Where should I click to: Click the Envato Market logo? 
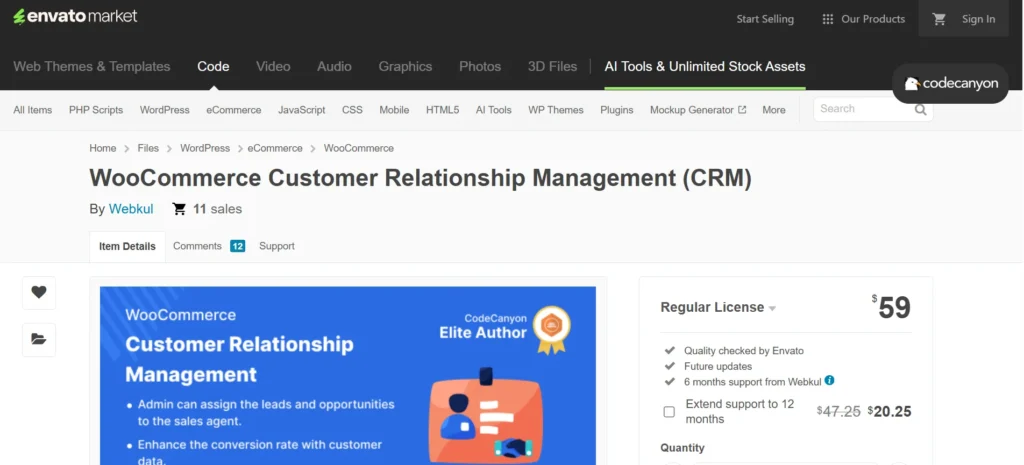click(75, 17)
